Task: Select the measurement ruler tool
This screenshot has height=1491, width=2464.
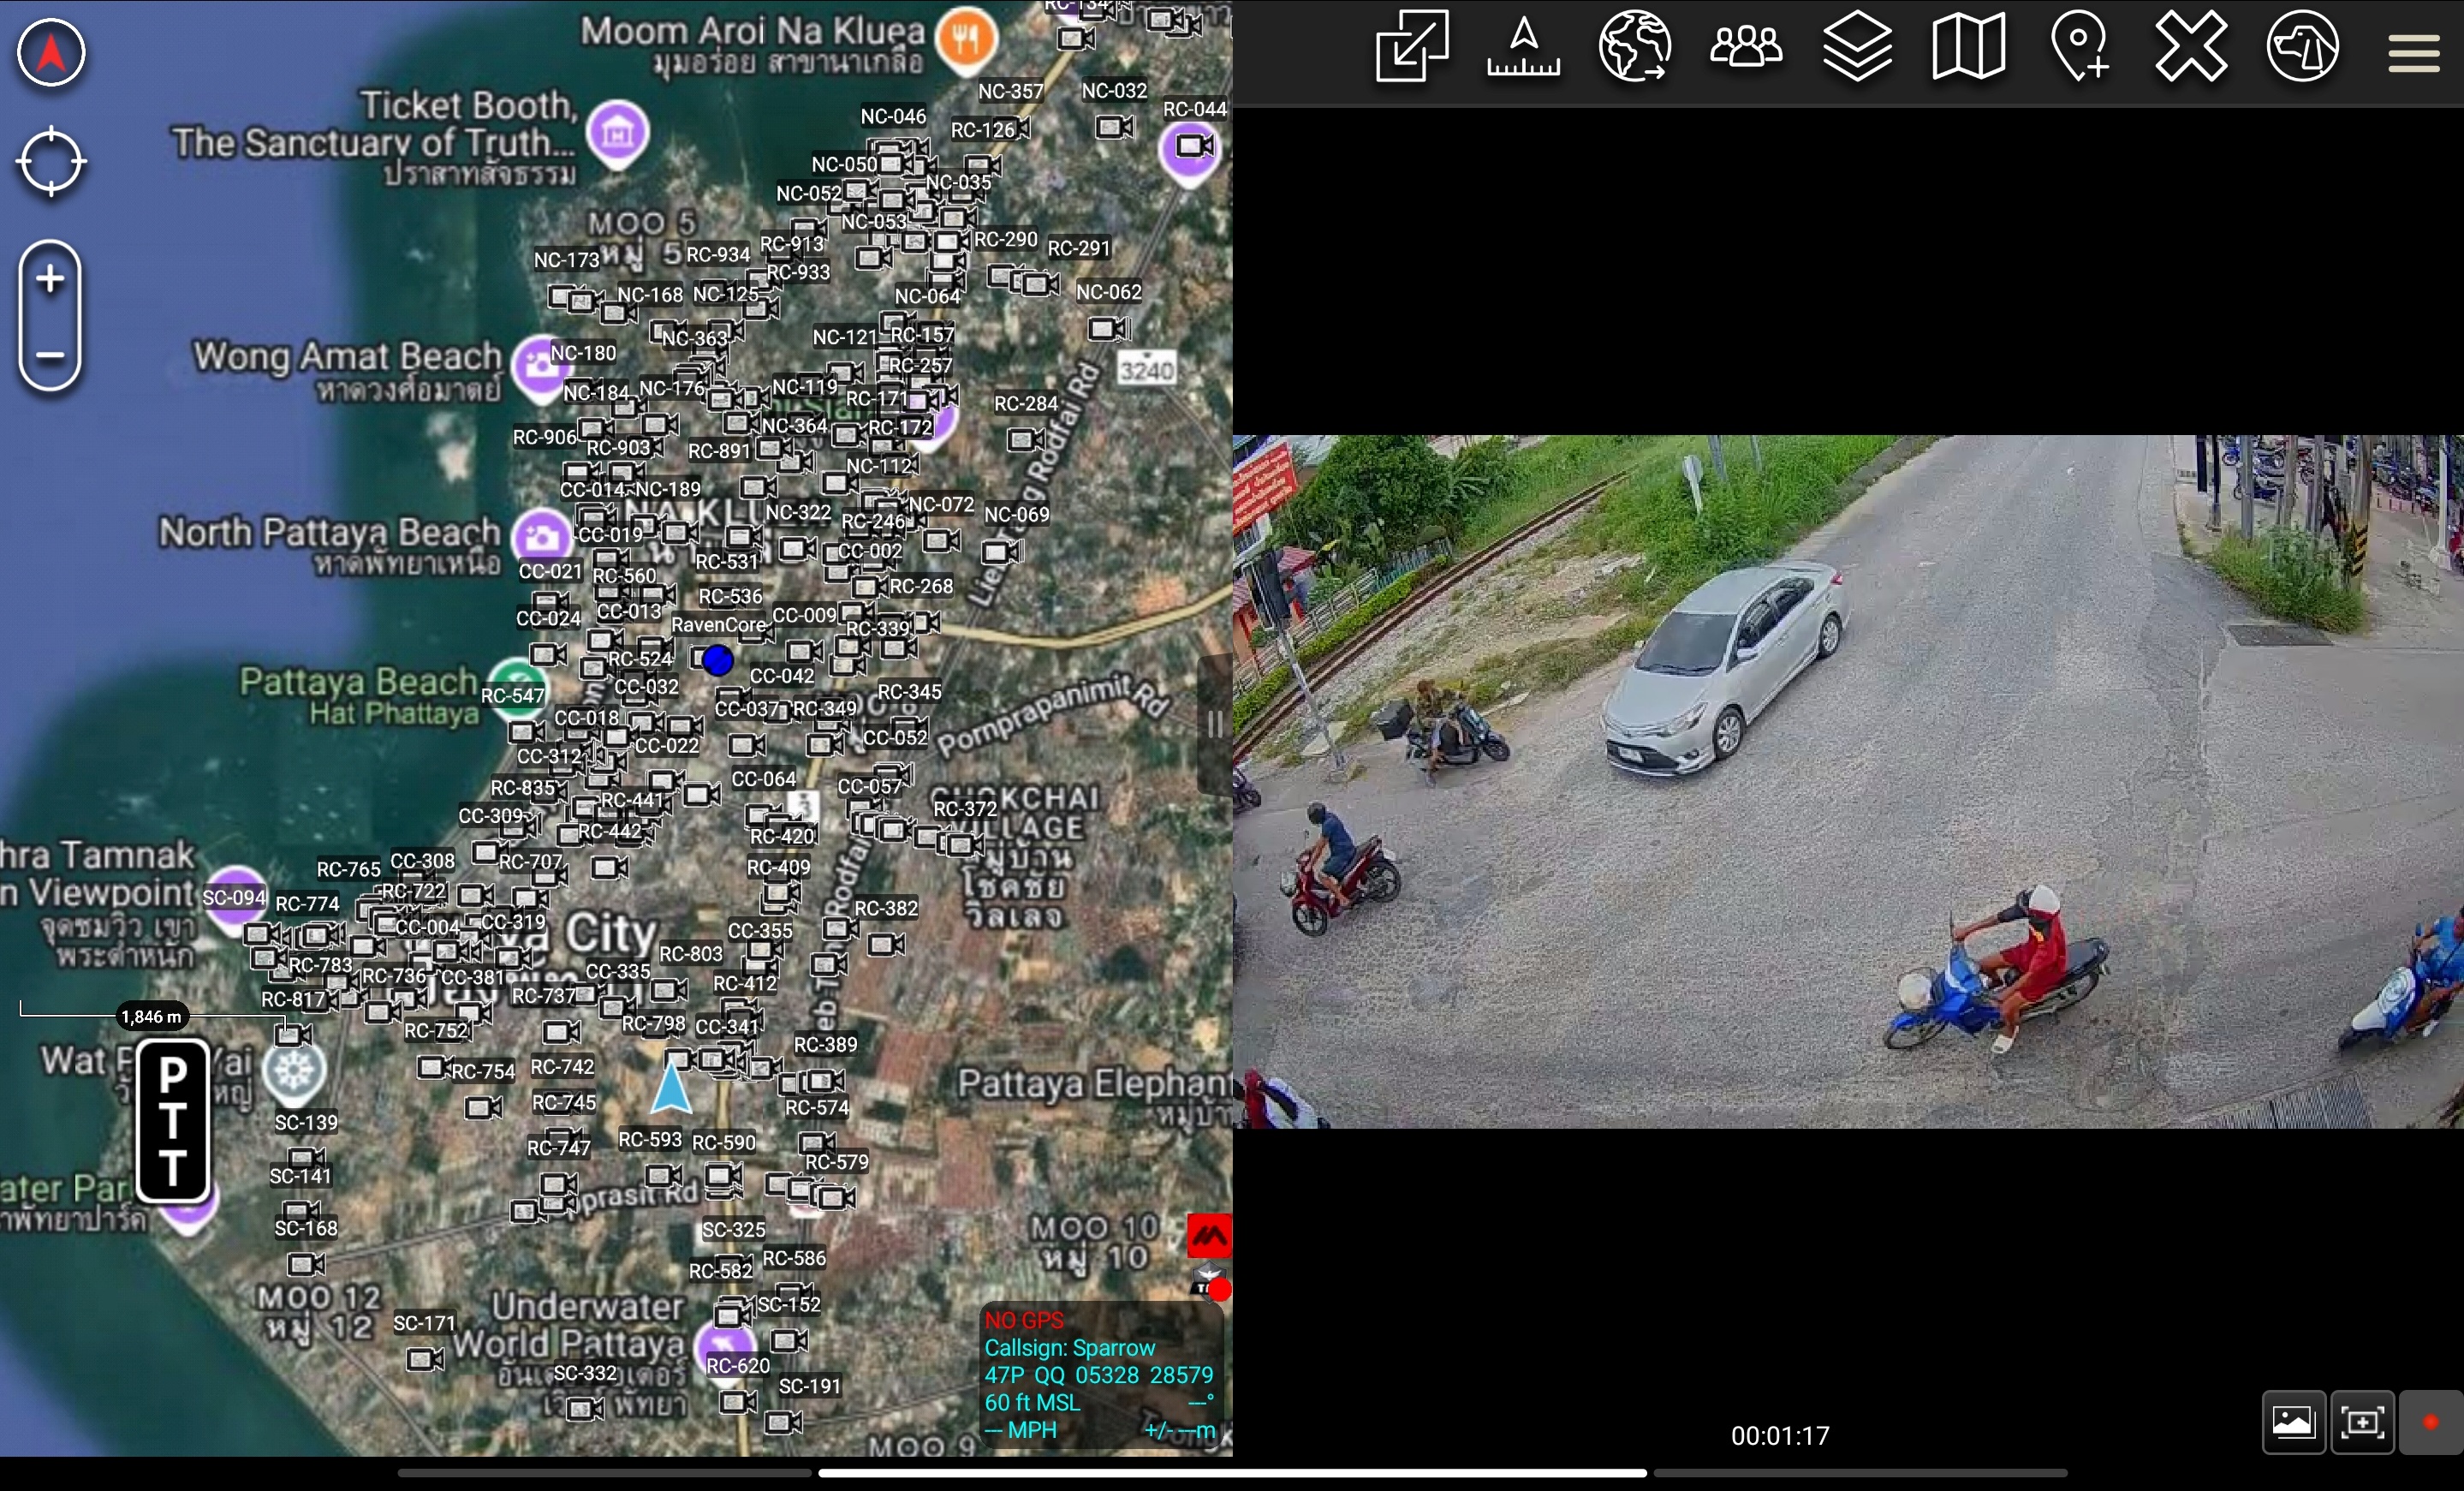Action: tap(1523, 50)
